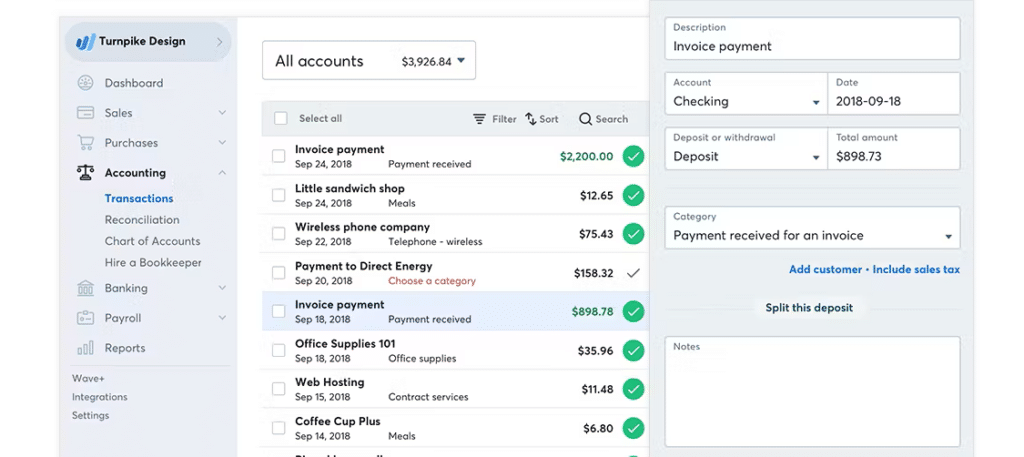Viewport: 1024px width, 457px height.
Task: Click the Banking building icon
Action: pos(85,288)
